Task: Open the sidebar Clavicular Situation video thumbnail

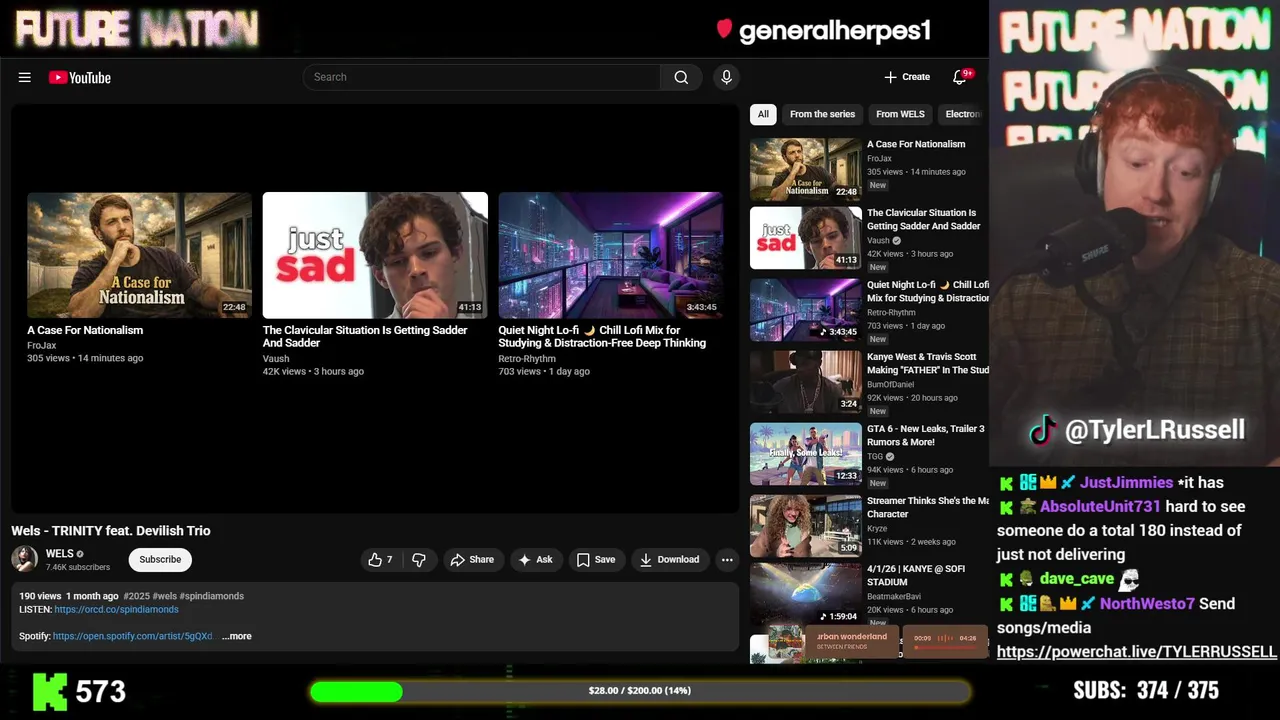Action: (805, 238)
